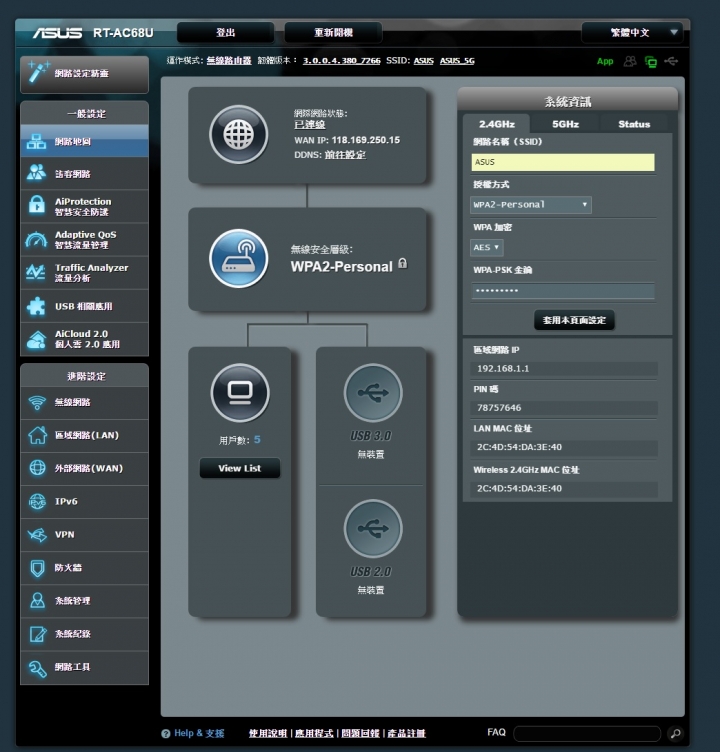Click the clients computer icon

click(x=240, y=393)
